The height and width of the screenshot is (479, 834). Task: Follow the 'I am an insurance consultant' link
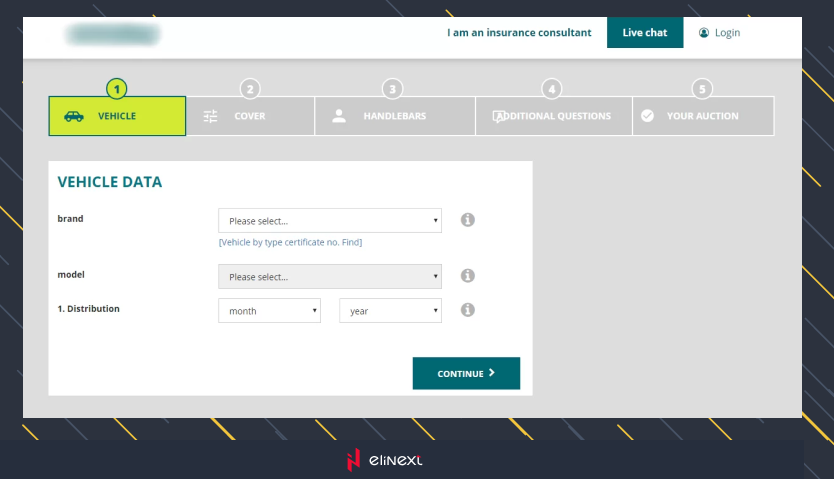(519, 33)
